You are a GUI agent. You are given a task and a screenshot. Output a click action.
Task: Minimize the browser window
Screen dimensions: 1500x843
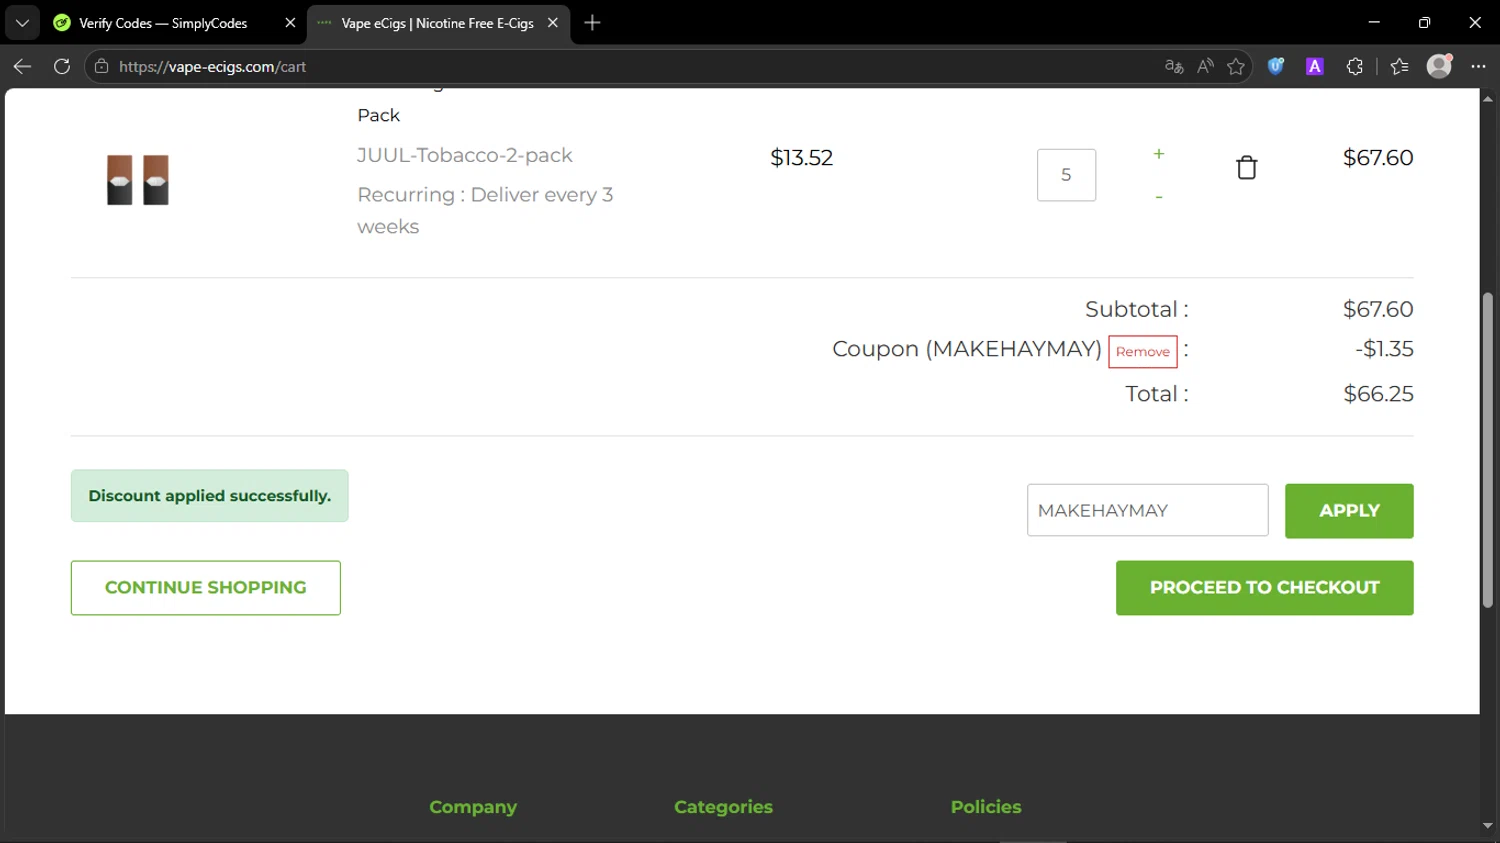[x=1374, y=22]
